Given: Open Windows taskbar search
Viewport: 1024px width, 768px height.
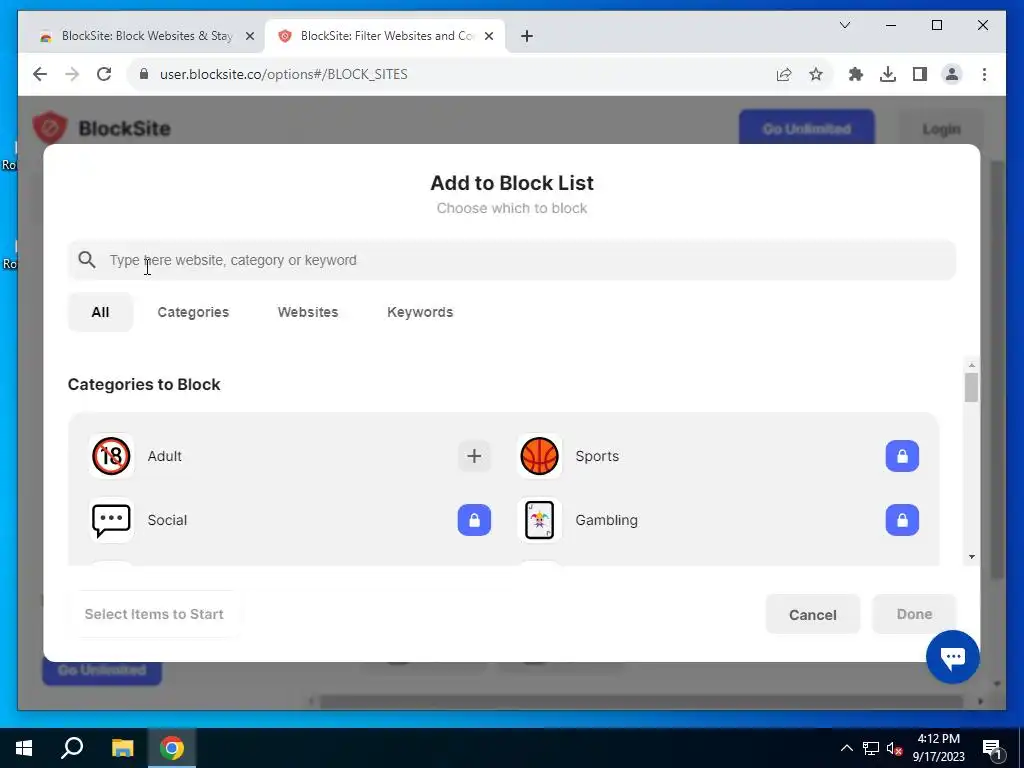Looking at the screenshot, I should coord(72,748).
